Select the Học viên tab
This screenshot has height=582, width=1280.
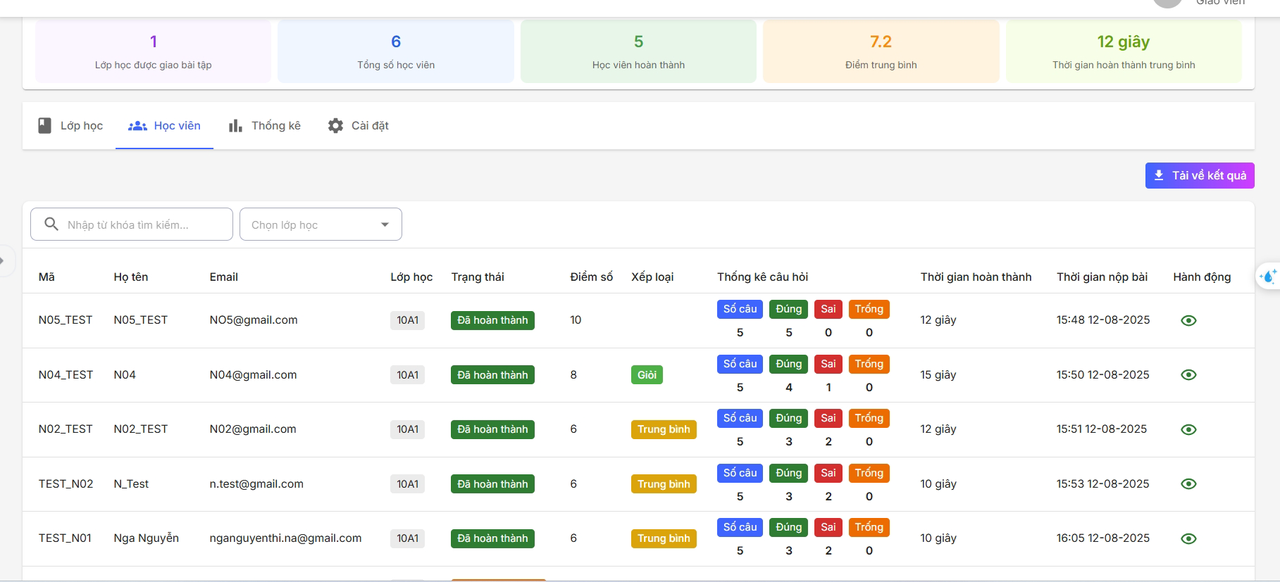tap(164, 126)
